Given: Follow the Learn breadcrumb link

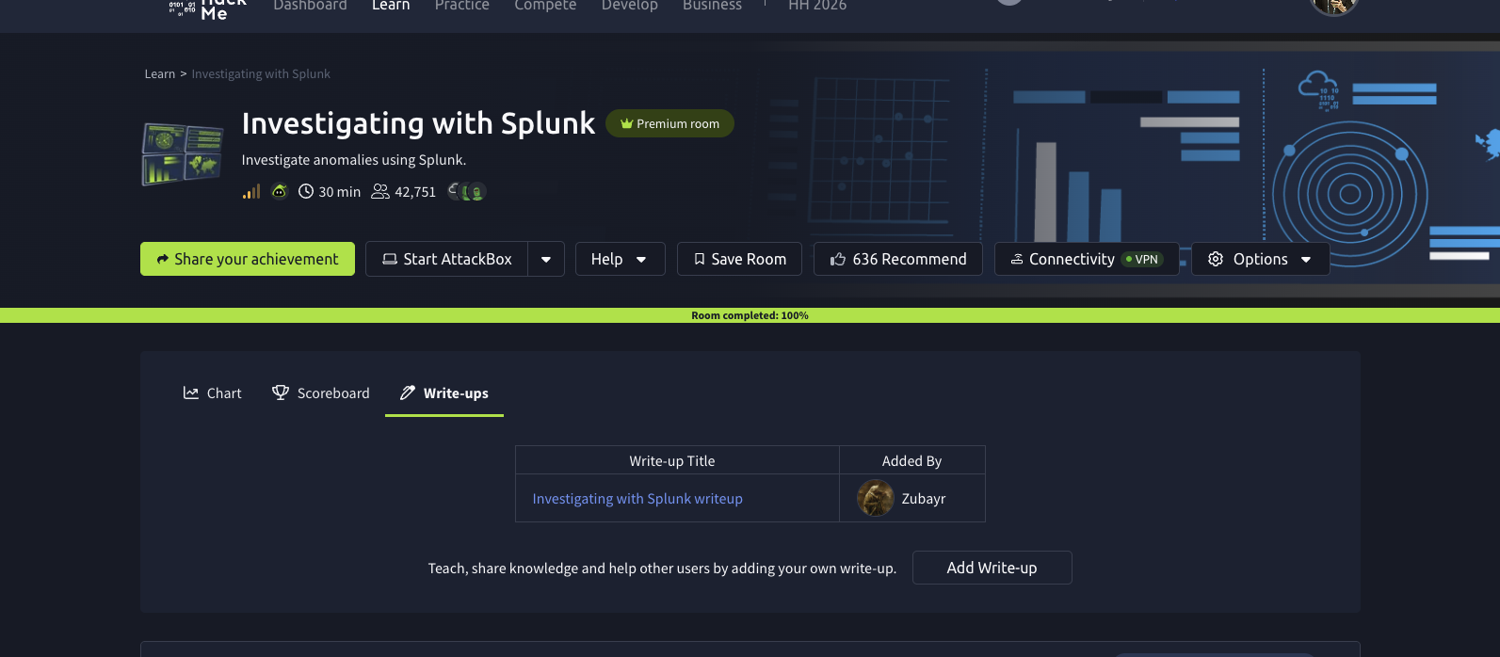Looking at the screenshot, I should [160, 74].
